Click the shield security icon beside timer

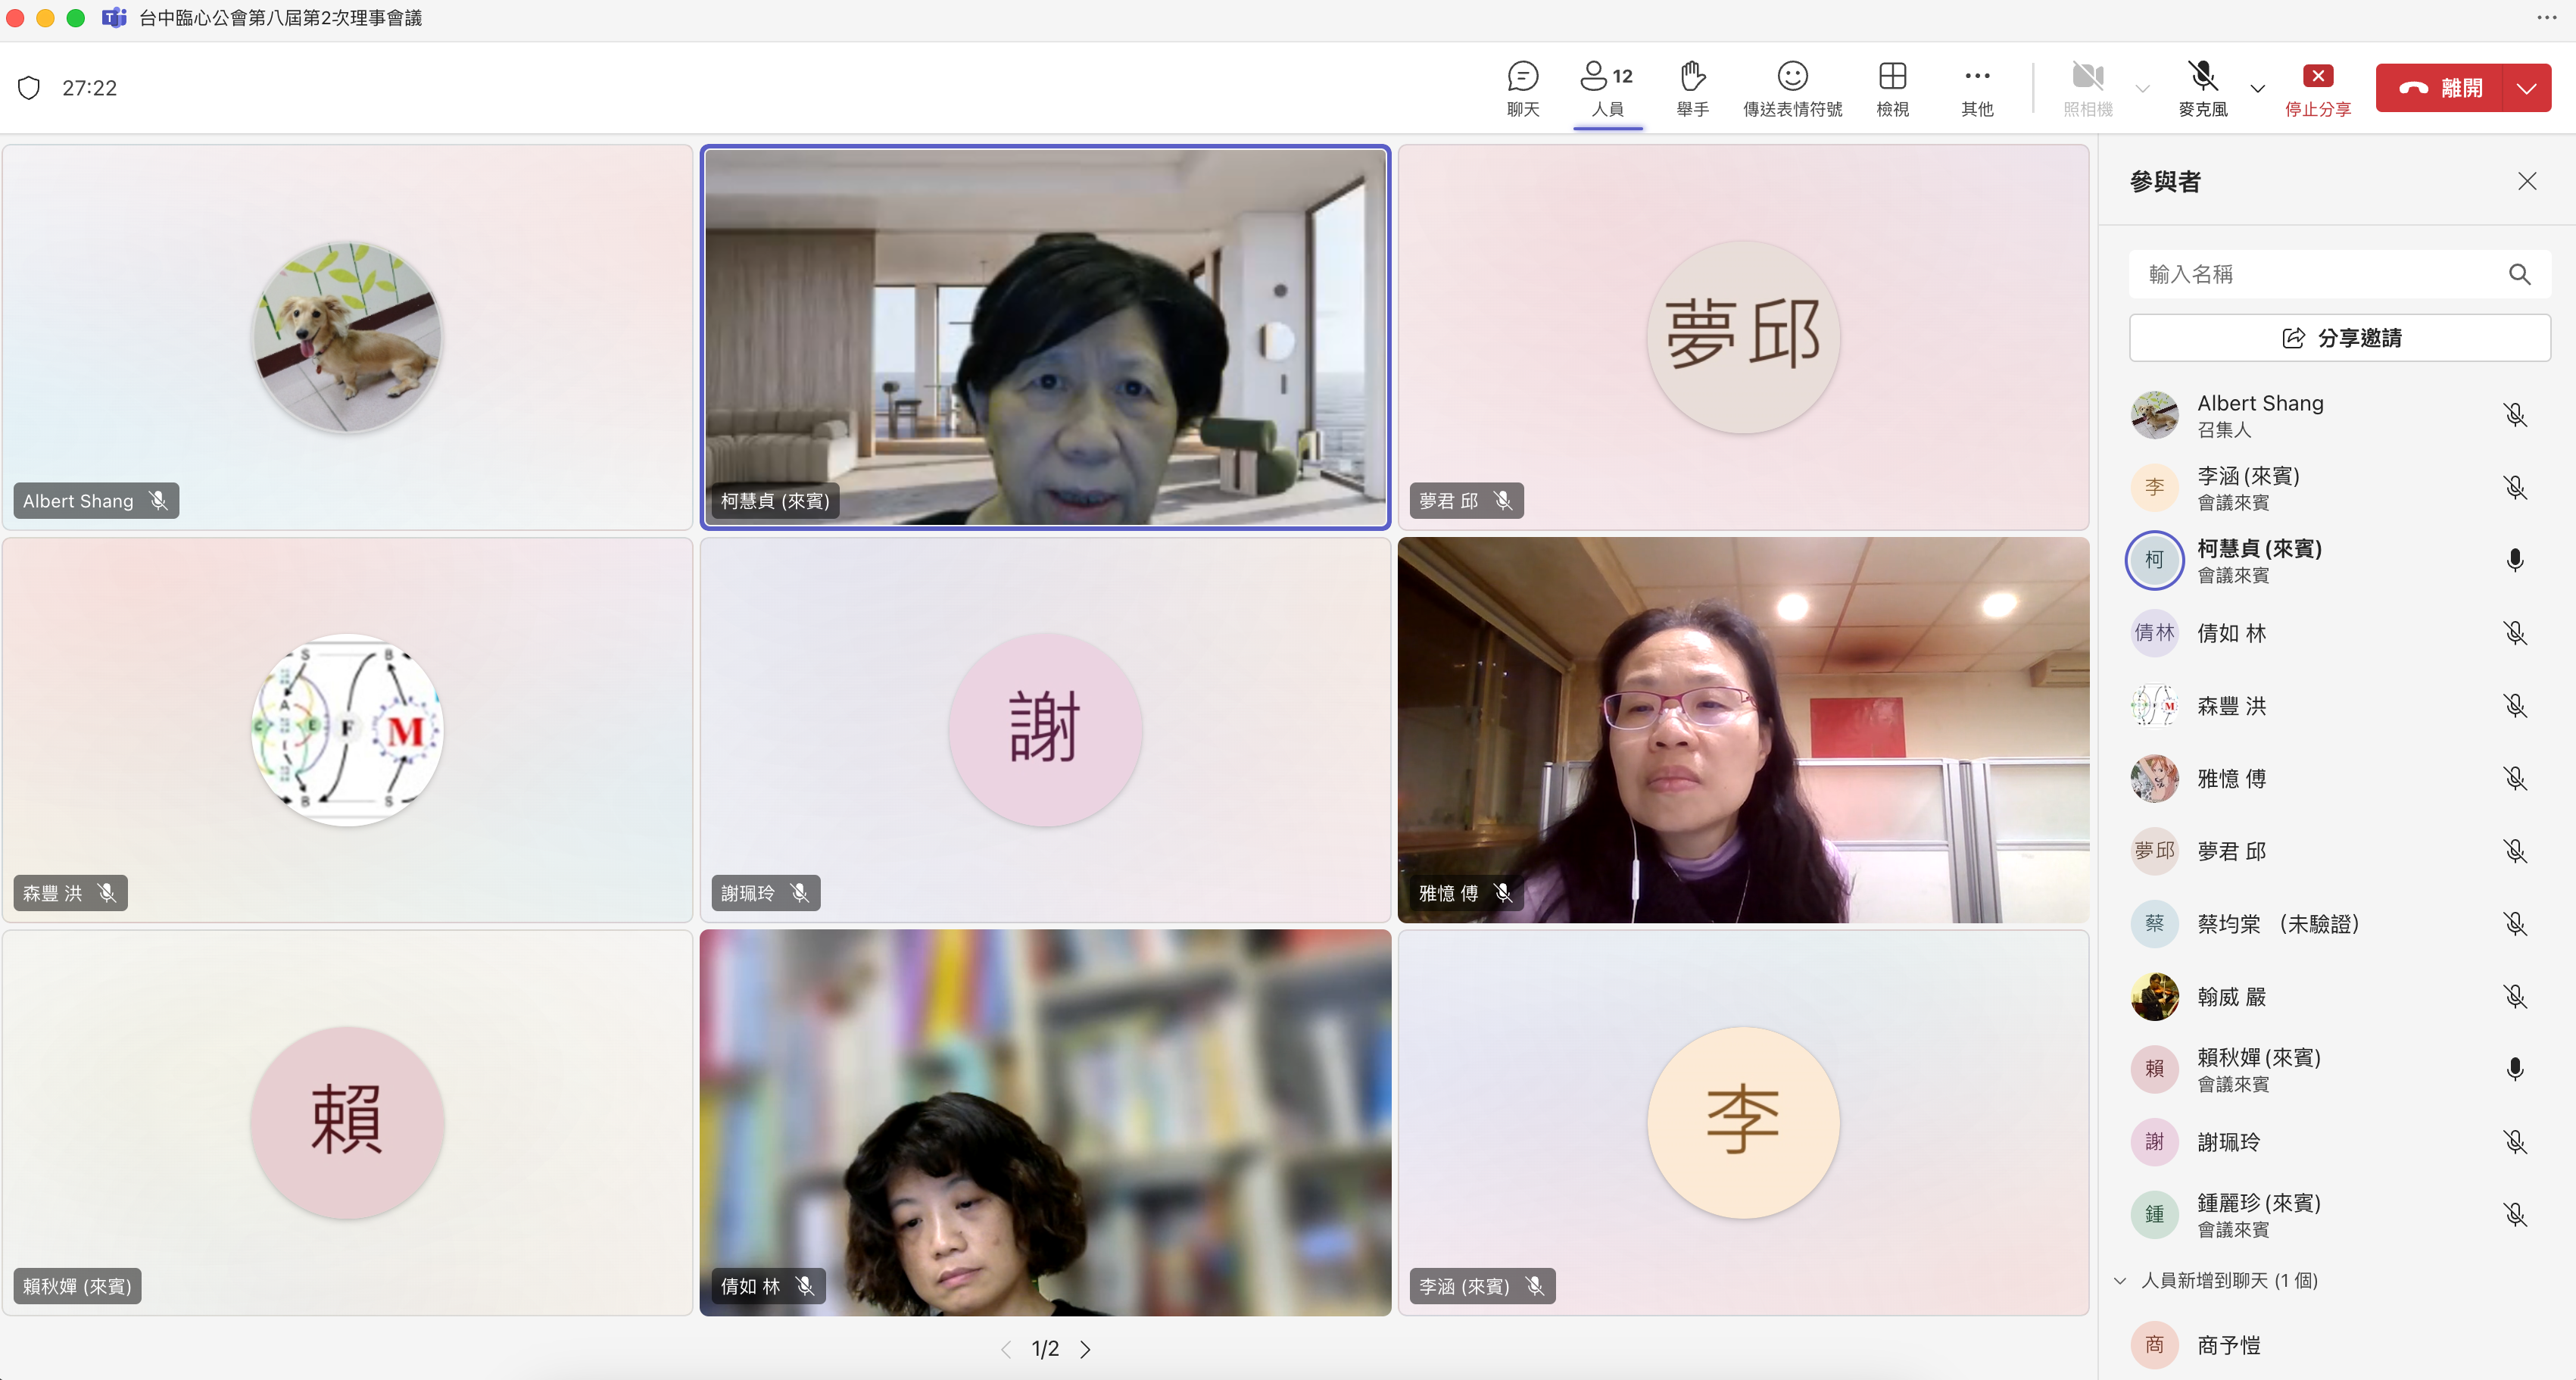(x=29, y=88)
